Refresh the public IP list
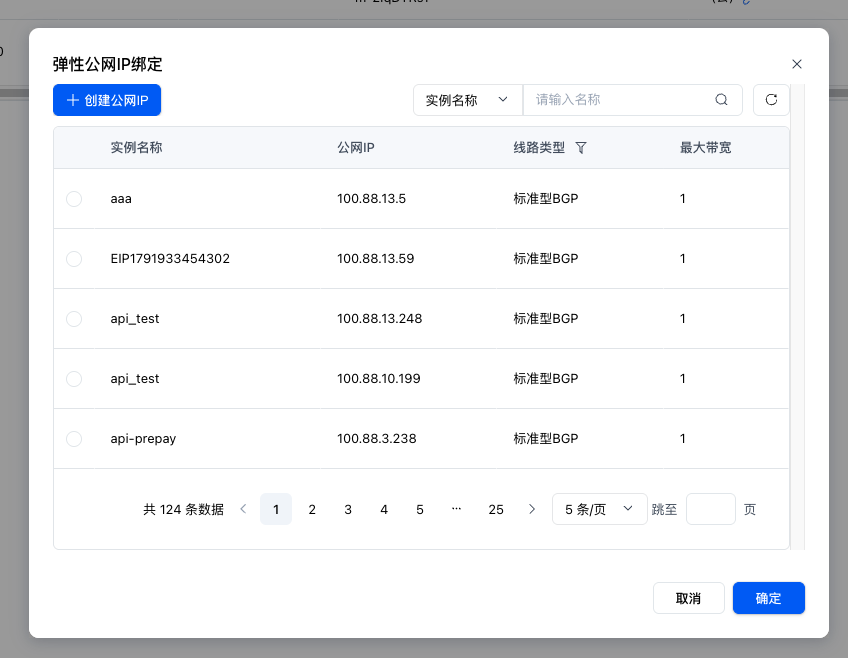The height and width of the screenshot is (658, 848). point(771,99)
